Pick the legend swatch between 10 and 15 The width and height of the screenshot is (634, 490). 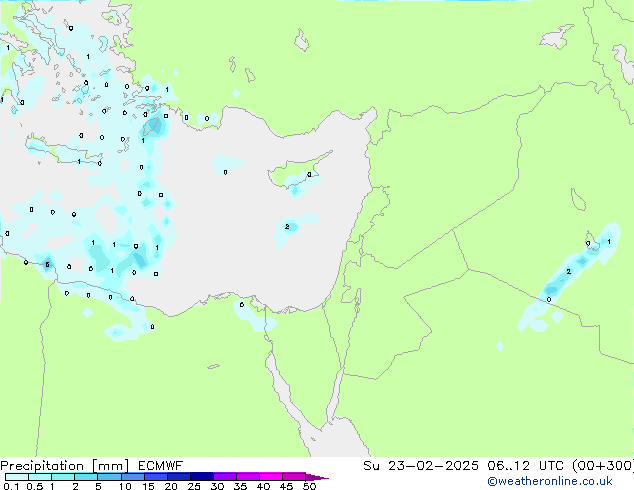pos(133,477)
